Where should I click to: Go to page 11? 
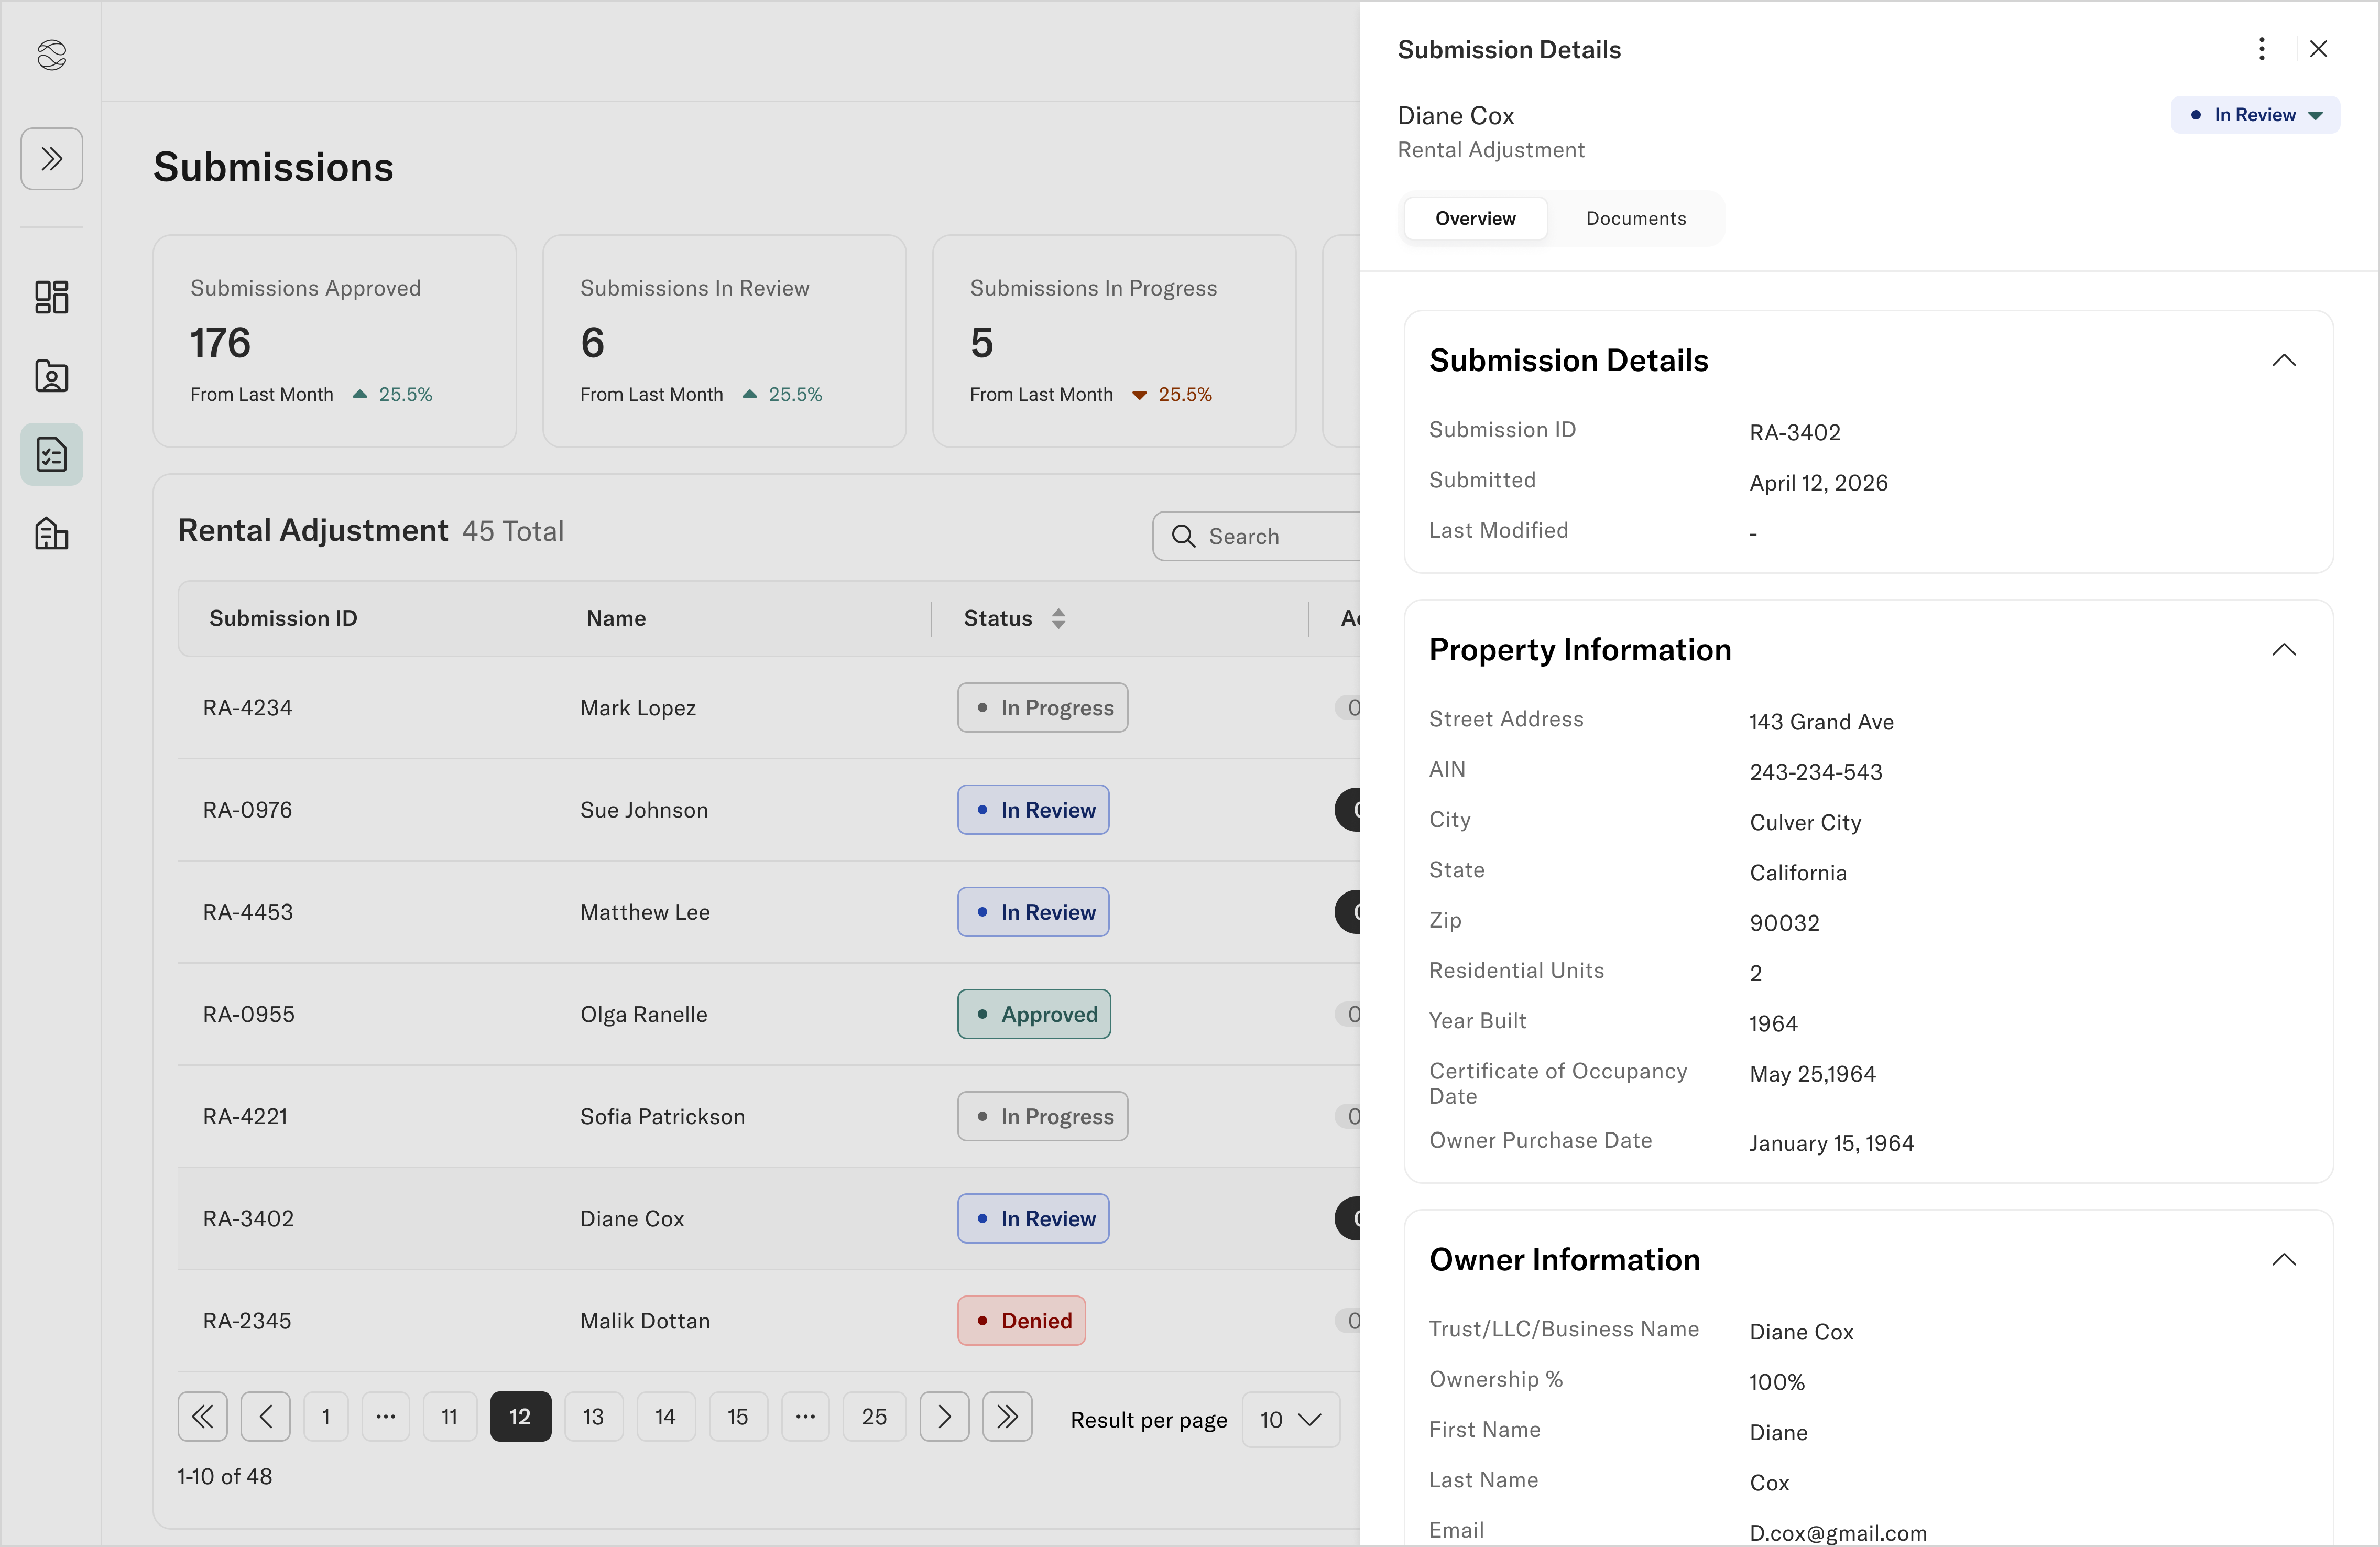[x=450, y=1416]
